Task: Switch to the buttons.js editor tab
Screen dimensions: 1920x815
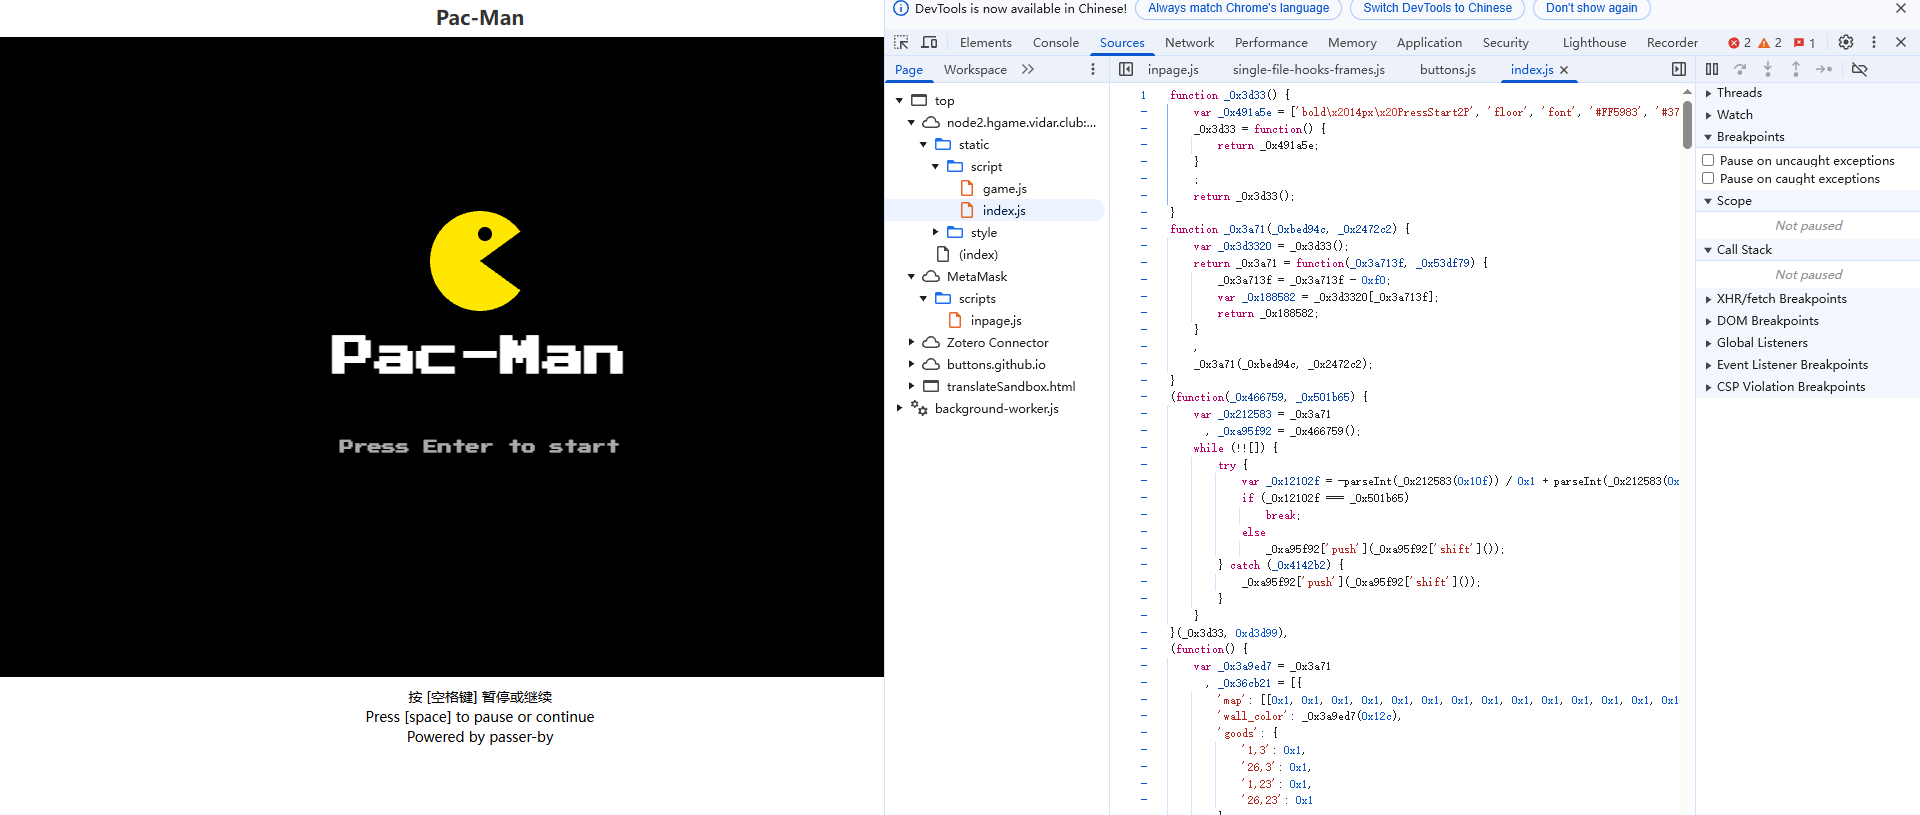Action: tap(1447, 69)
